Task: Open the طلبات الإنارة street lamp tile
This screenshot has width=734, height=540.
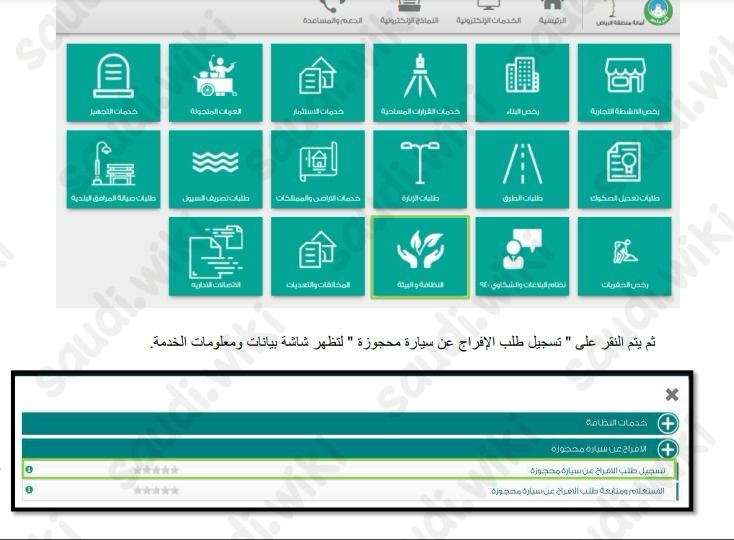Action: pos(420,169)
